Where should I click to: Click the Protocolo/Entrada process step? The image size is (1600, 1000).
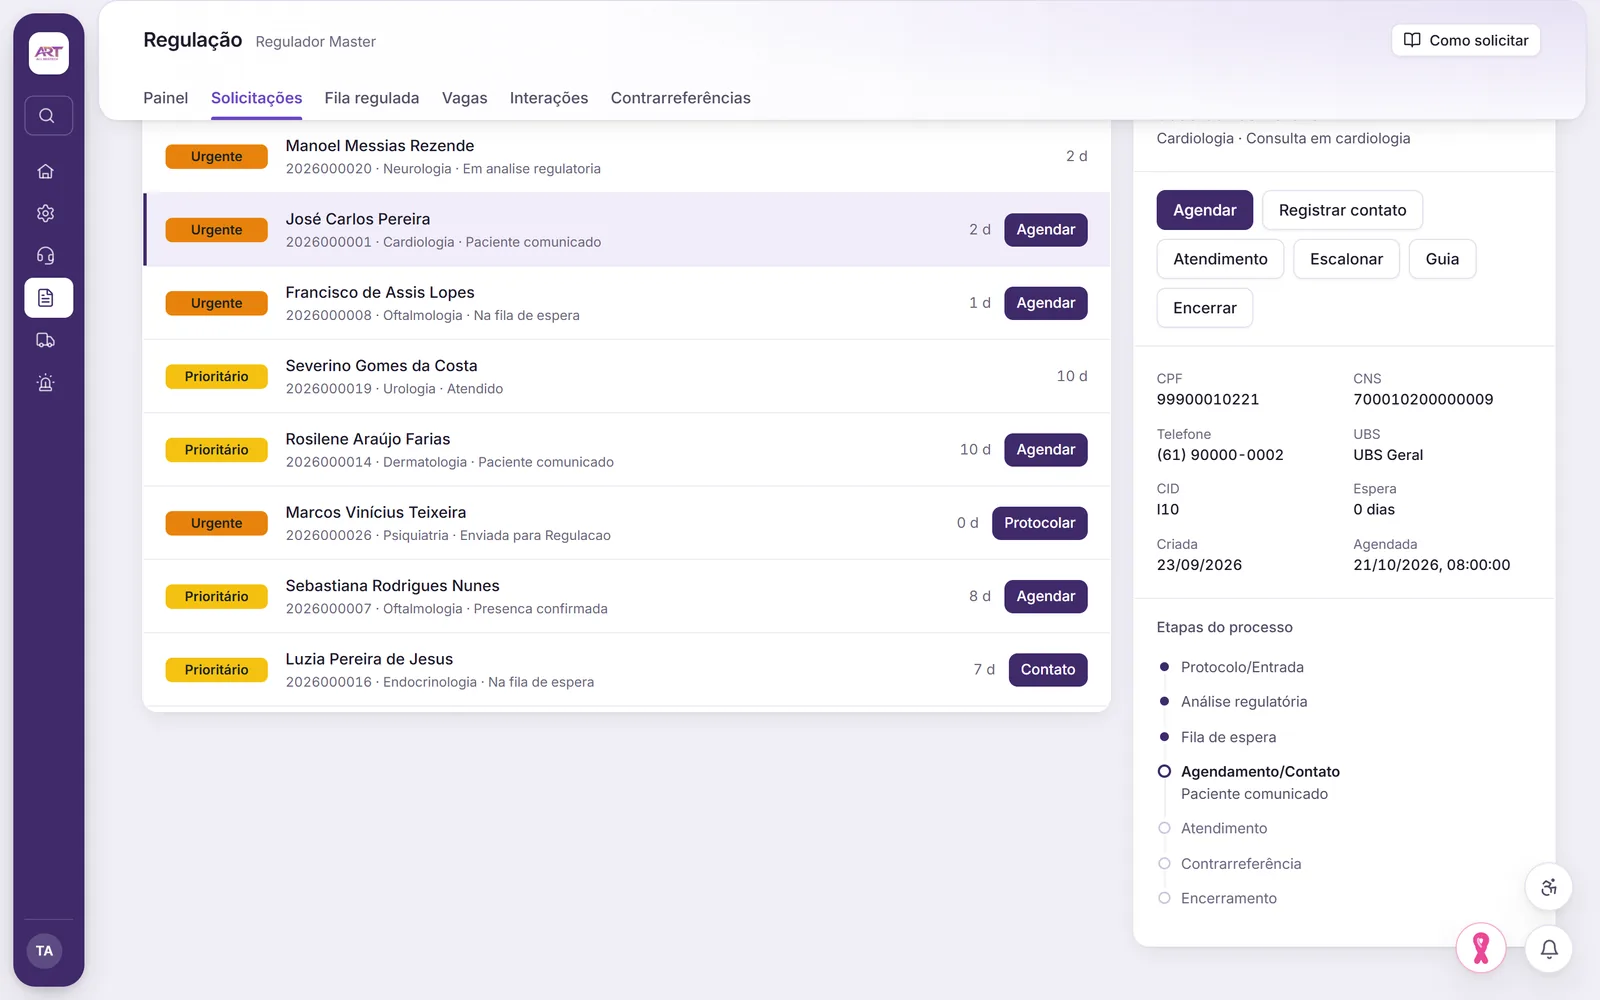coord(1242,667)
